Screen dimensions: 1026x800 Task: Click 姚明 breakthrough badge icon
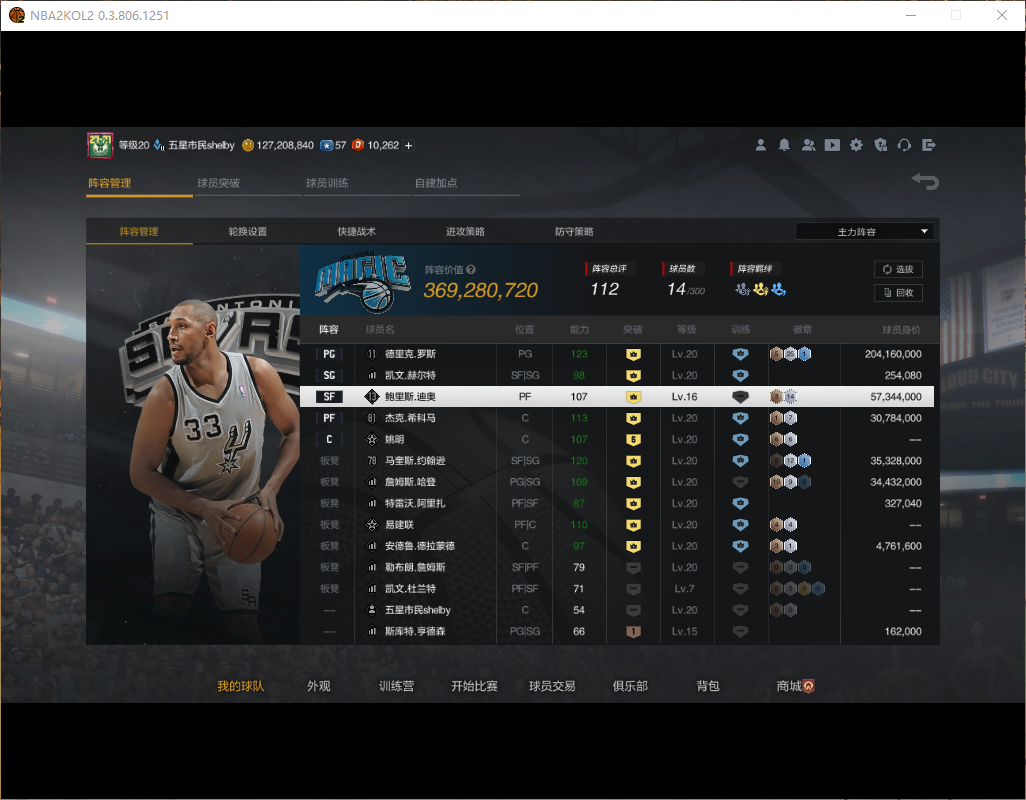tap(633, 440)
